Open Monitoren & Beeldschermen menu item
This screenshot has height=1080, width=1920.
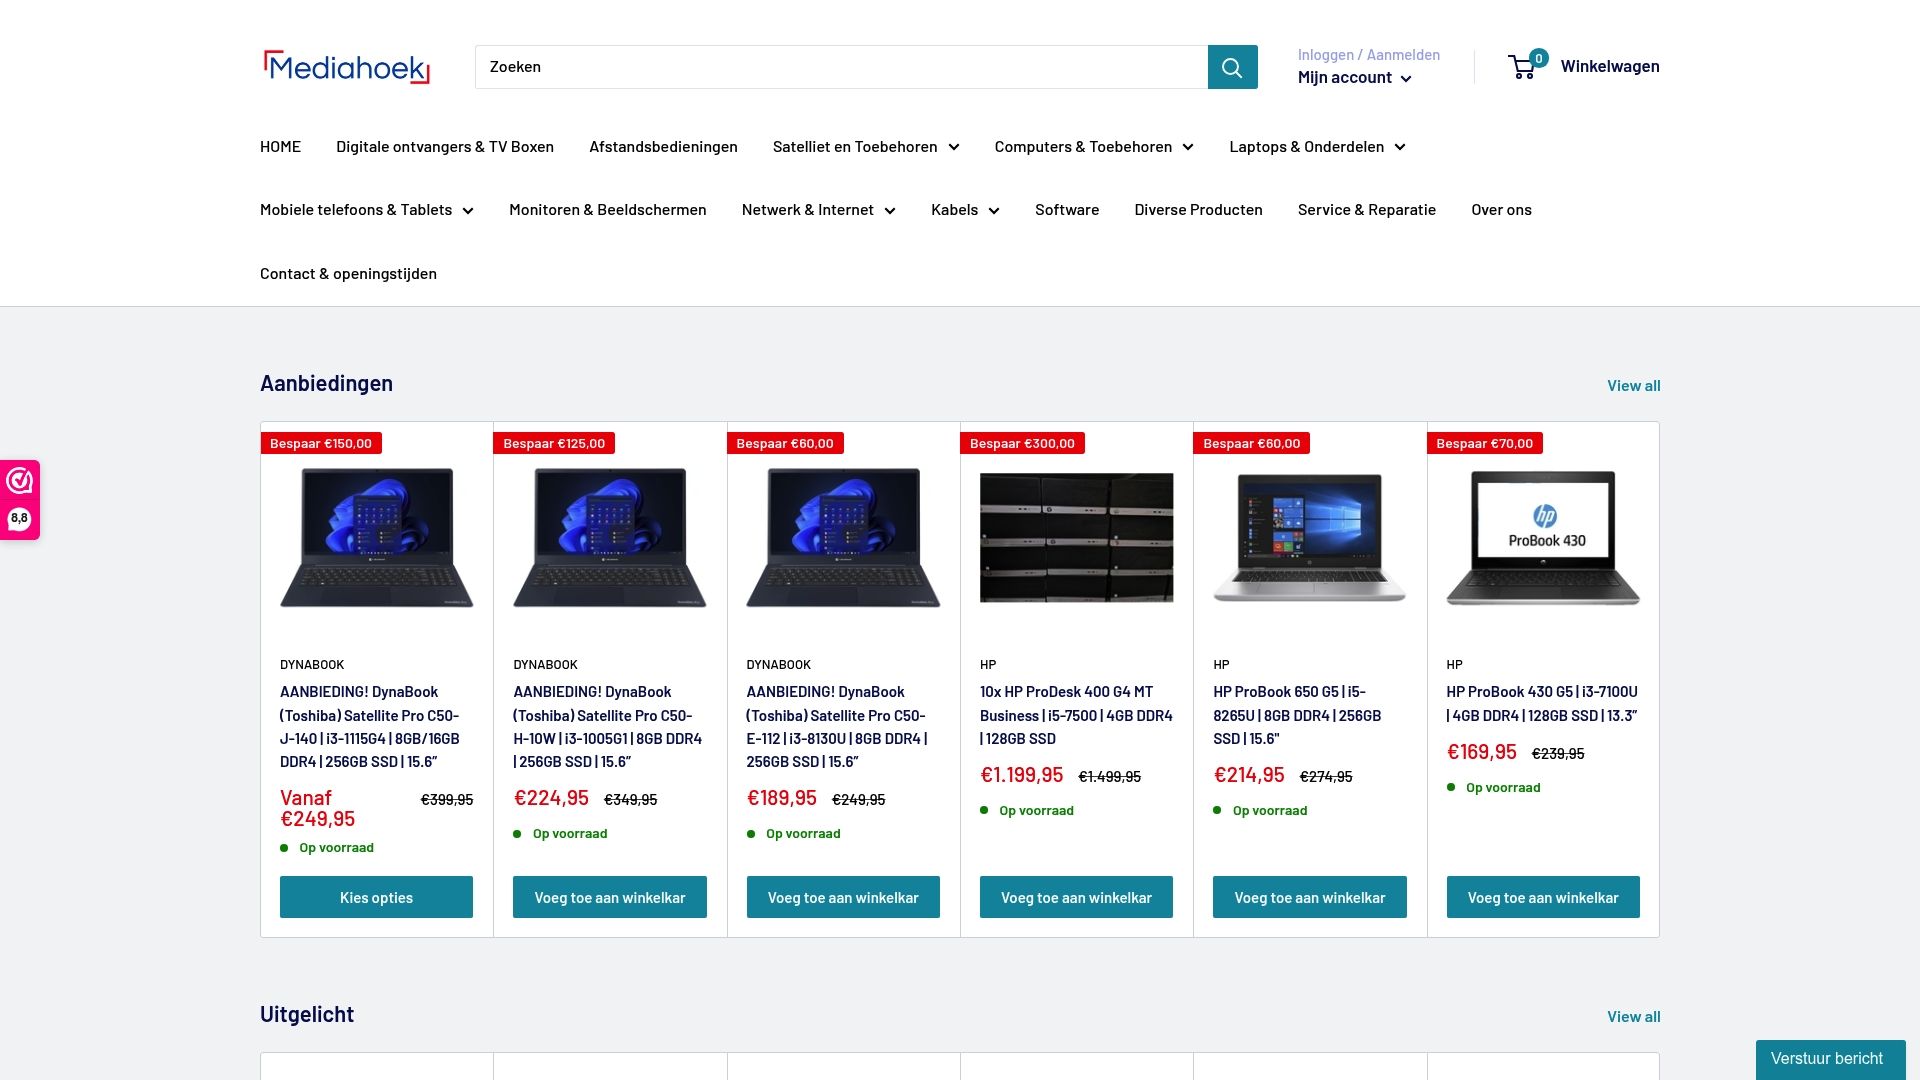click(x=608, y=210)
